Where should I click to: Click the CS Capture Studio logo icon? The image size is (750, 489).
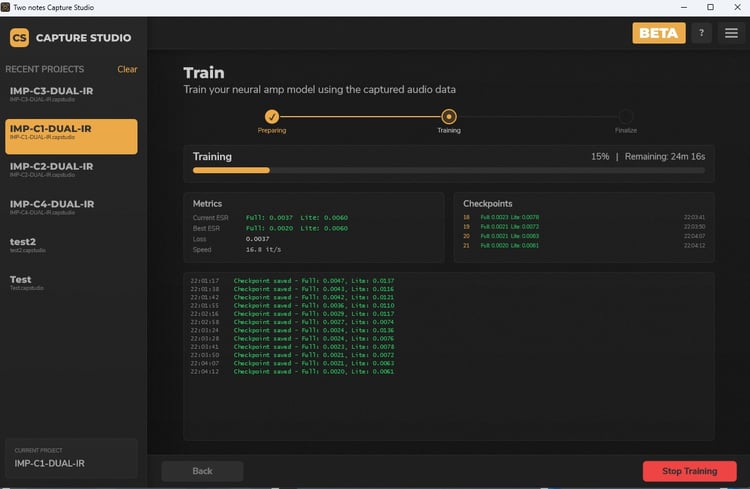click(x=19, y=38)
